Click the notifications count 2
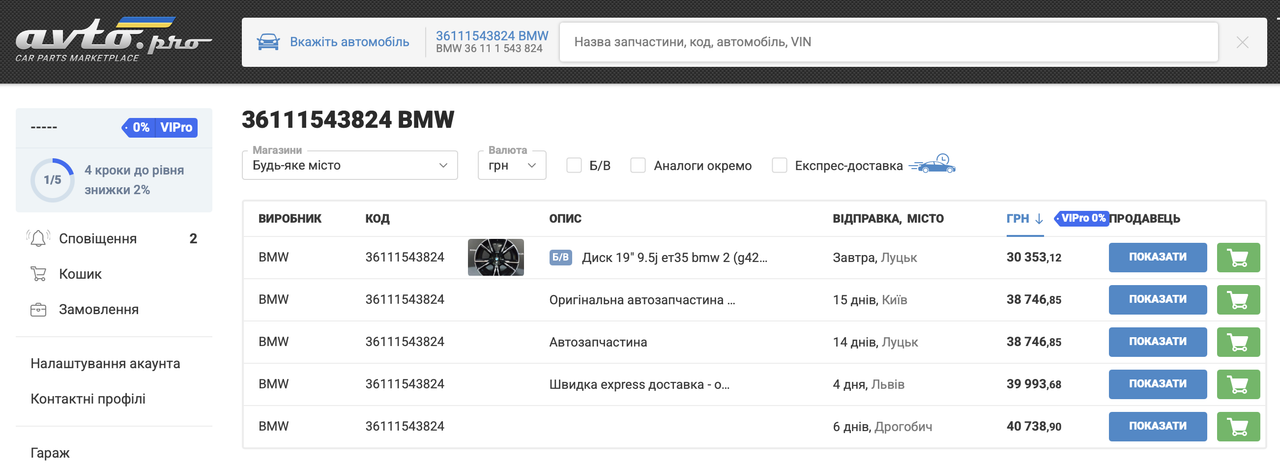This screenshot has width=1280, height=465. click(194, 238)
